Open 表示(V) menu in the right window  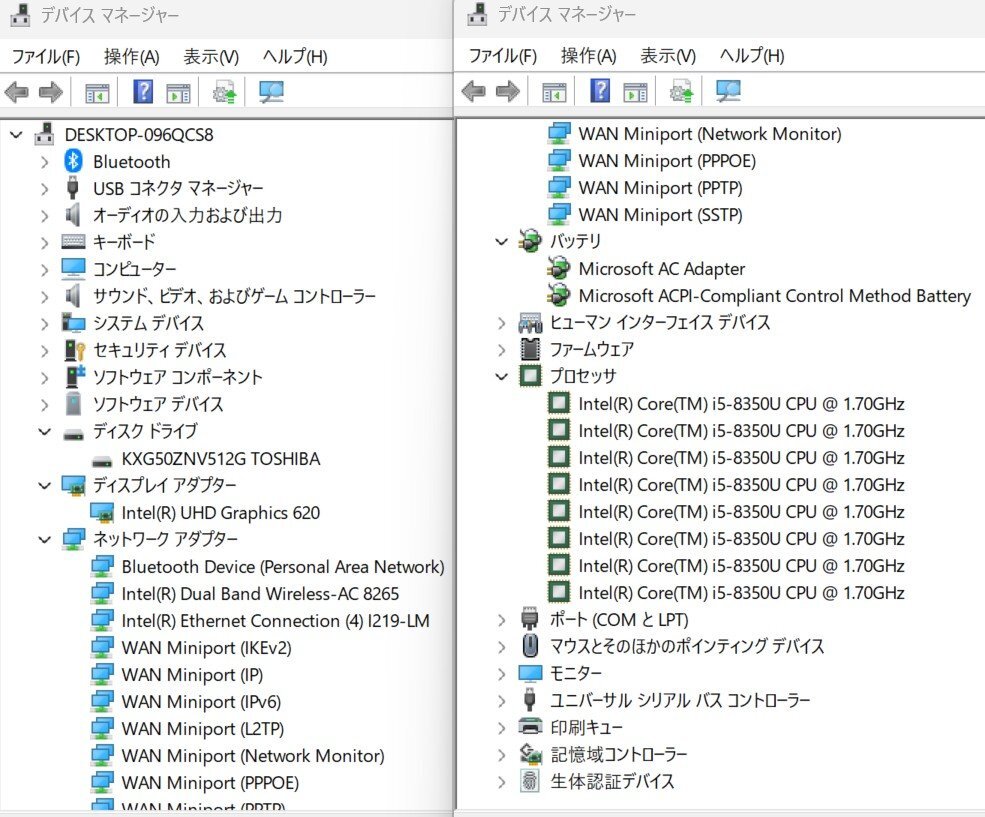tap(668, 56)
